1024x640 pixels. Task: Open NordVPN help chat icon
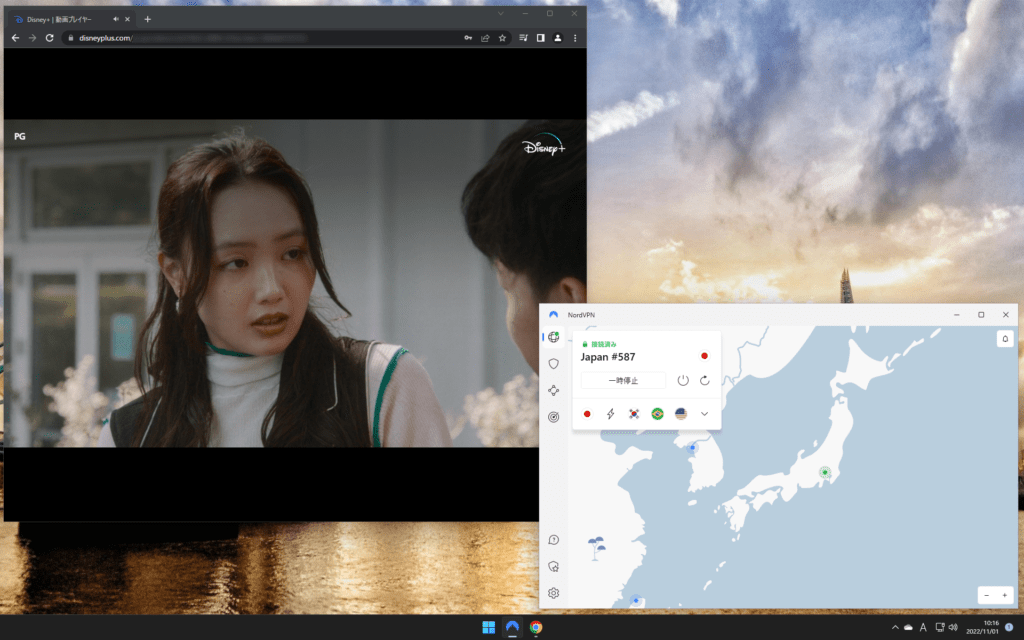click(x=554, y=540)
